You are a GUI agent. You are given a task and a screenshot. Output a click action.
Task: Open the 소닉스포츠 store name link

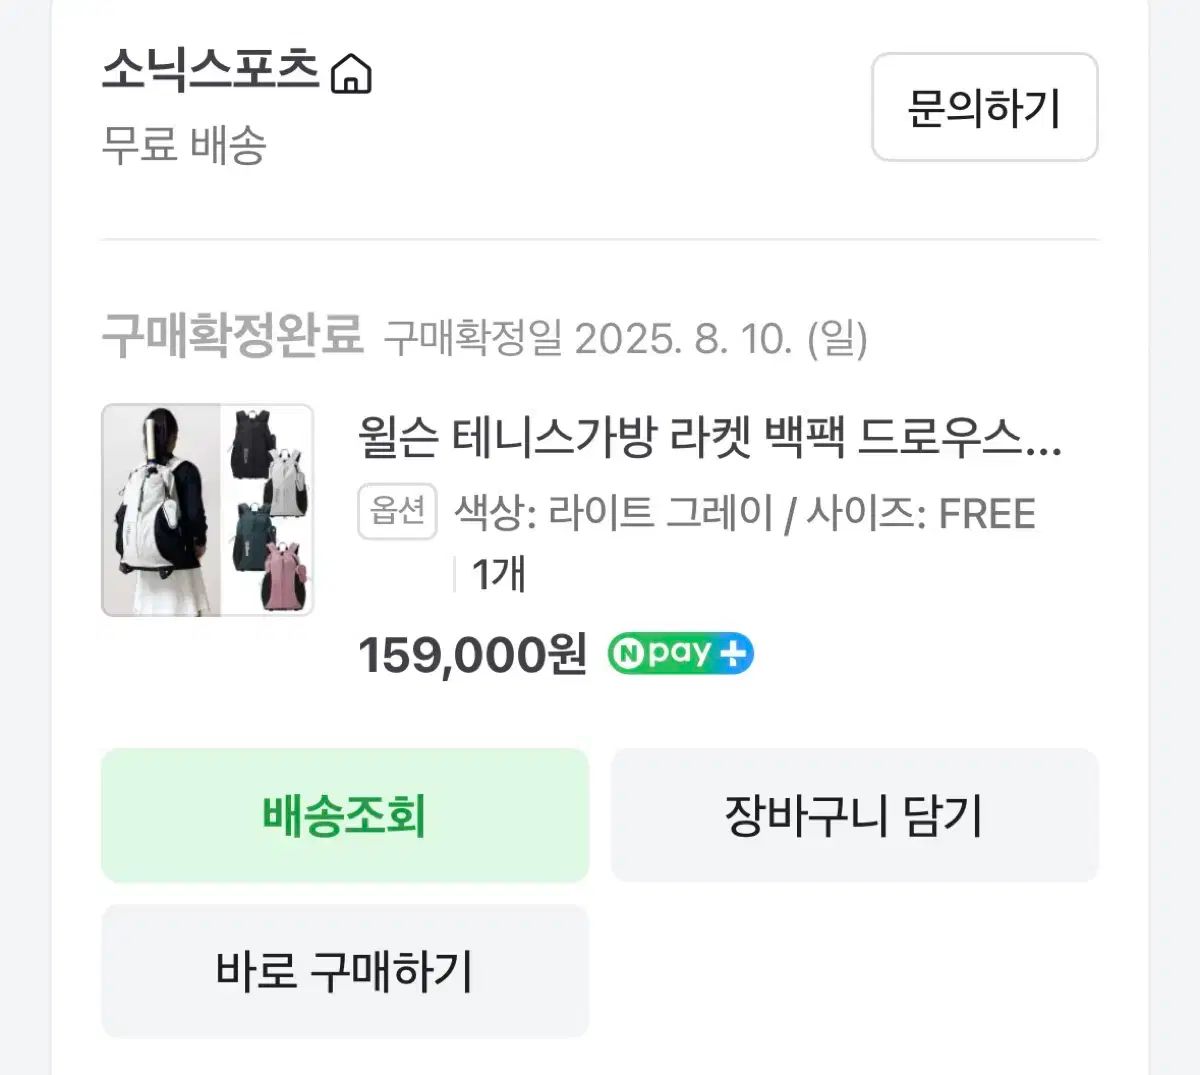210,72
